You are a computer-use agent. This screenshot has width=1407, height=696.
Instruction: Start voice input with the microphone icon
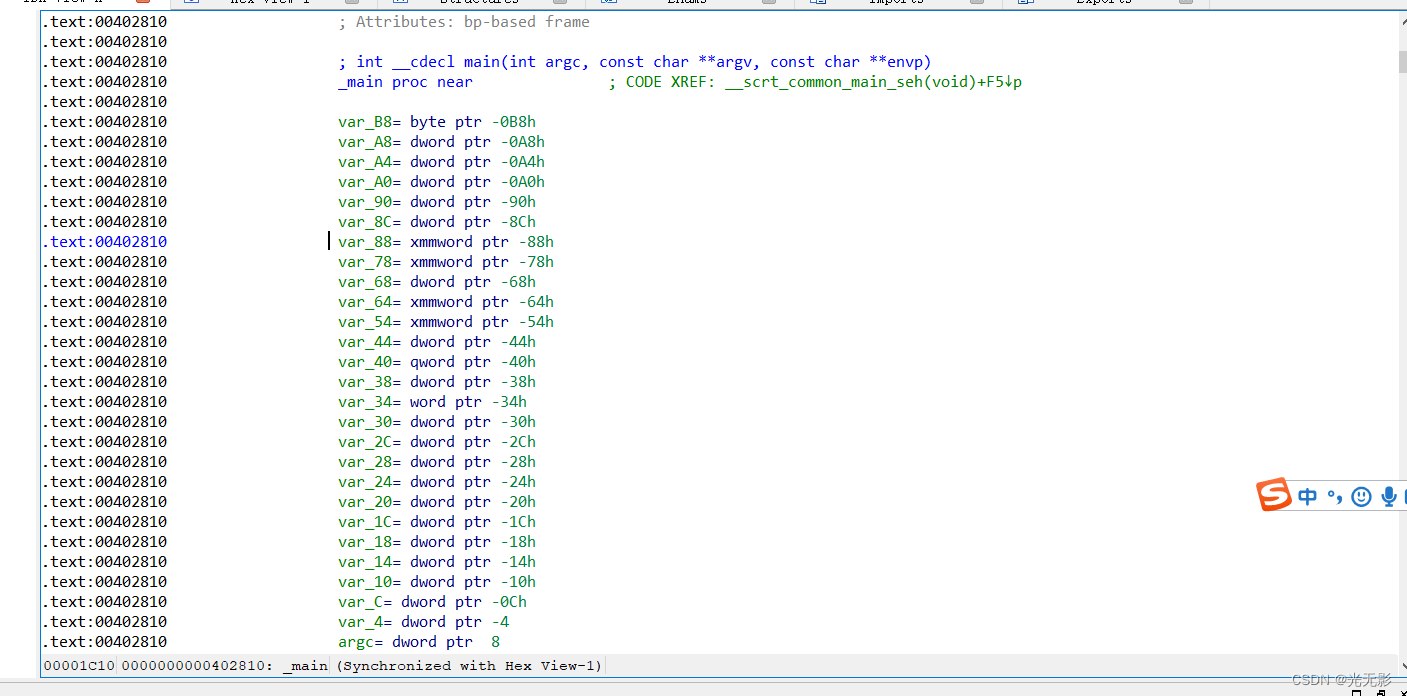pos(1388,496)
